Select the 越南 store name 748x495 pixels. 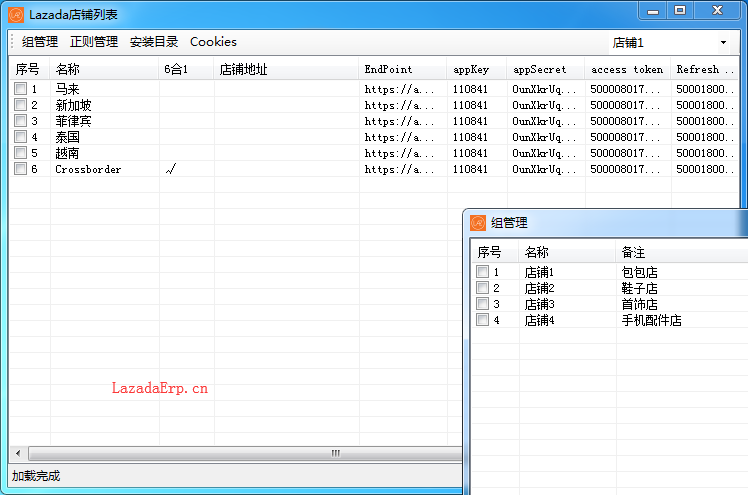coord(67,153)
